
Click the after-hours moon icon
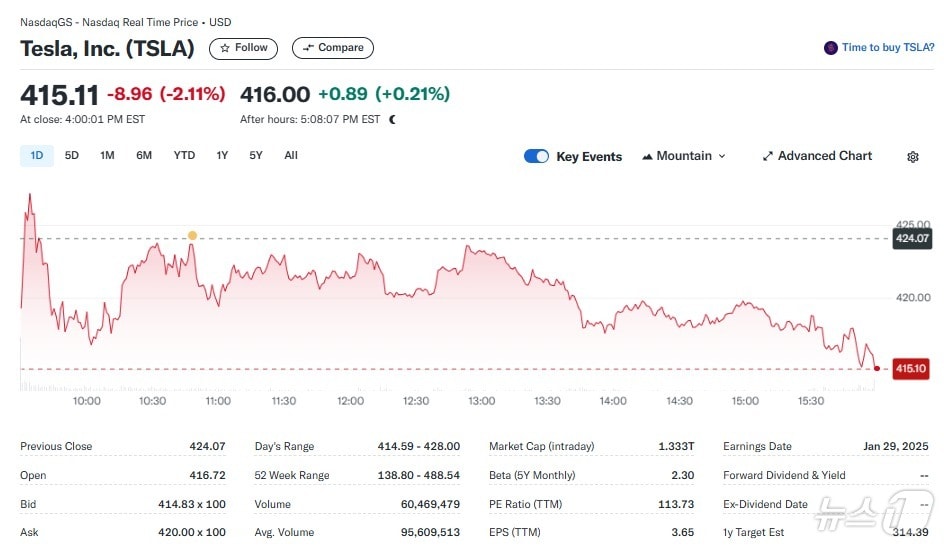tap(392, 119)
